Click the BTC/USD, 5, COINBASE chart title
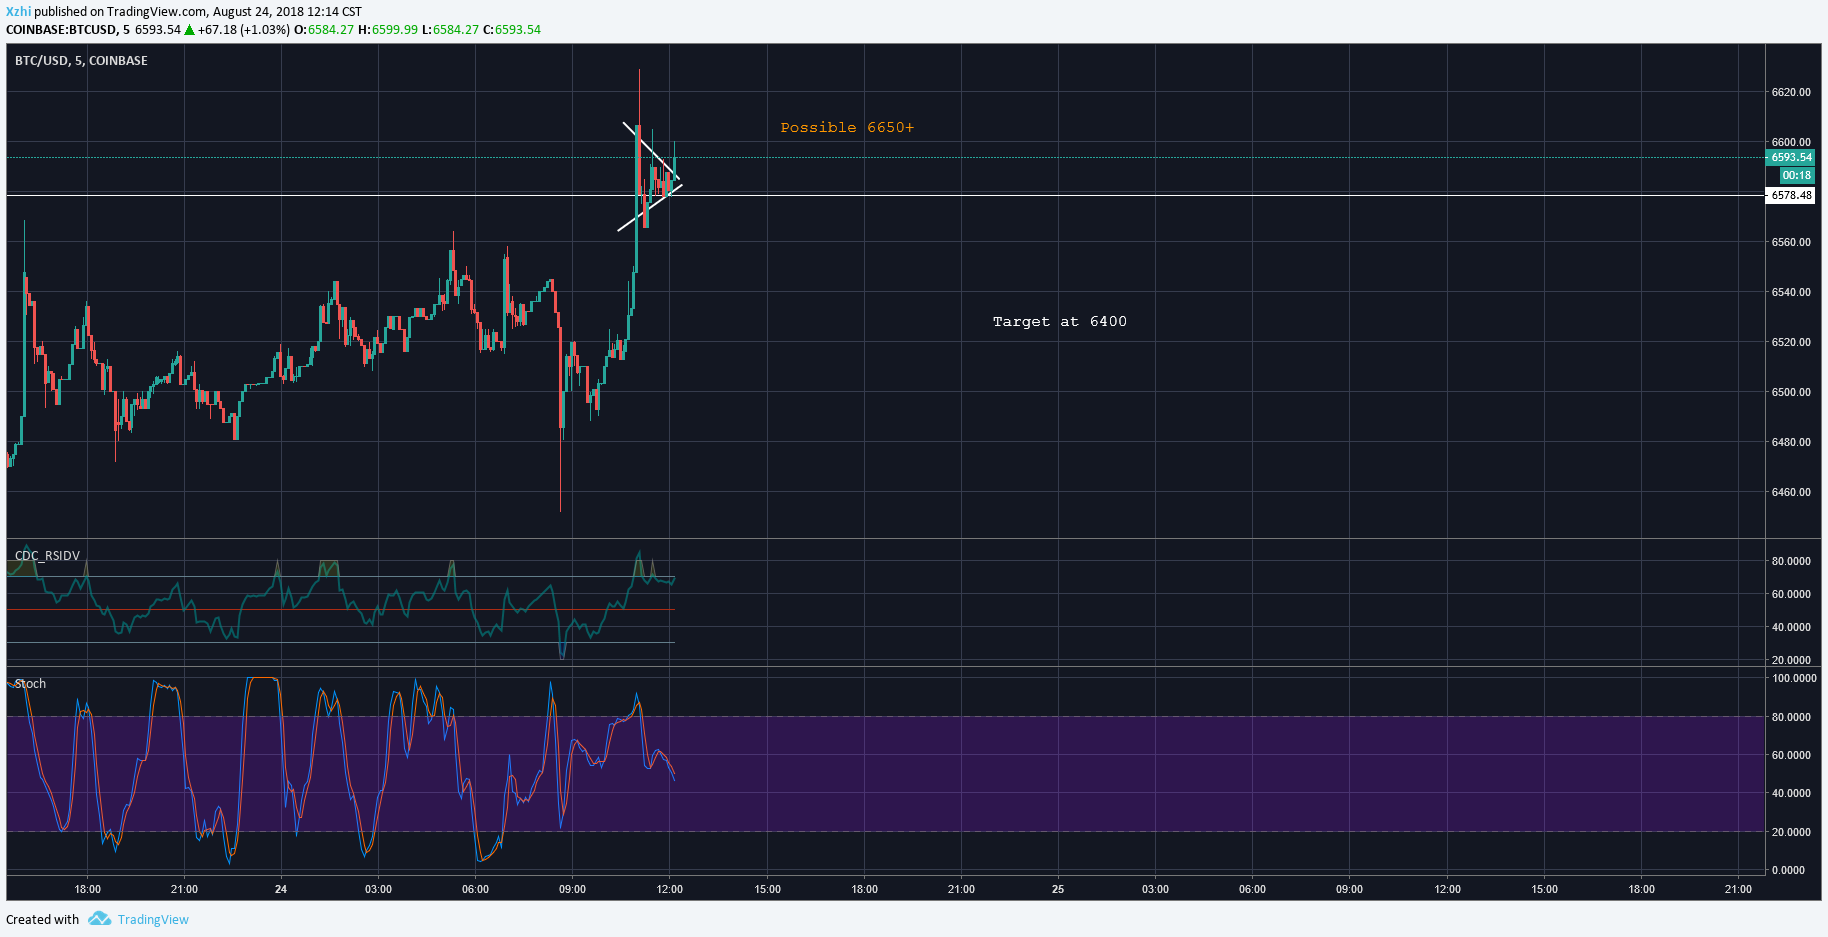The height and width of the screenshot is (937, 1828). point(81,61)
